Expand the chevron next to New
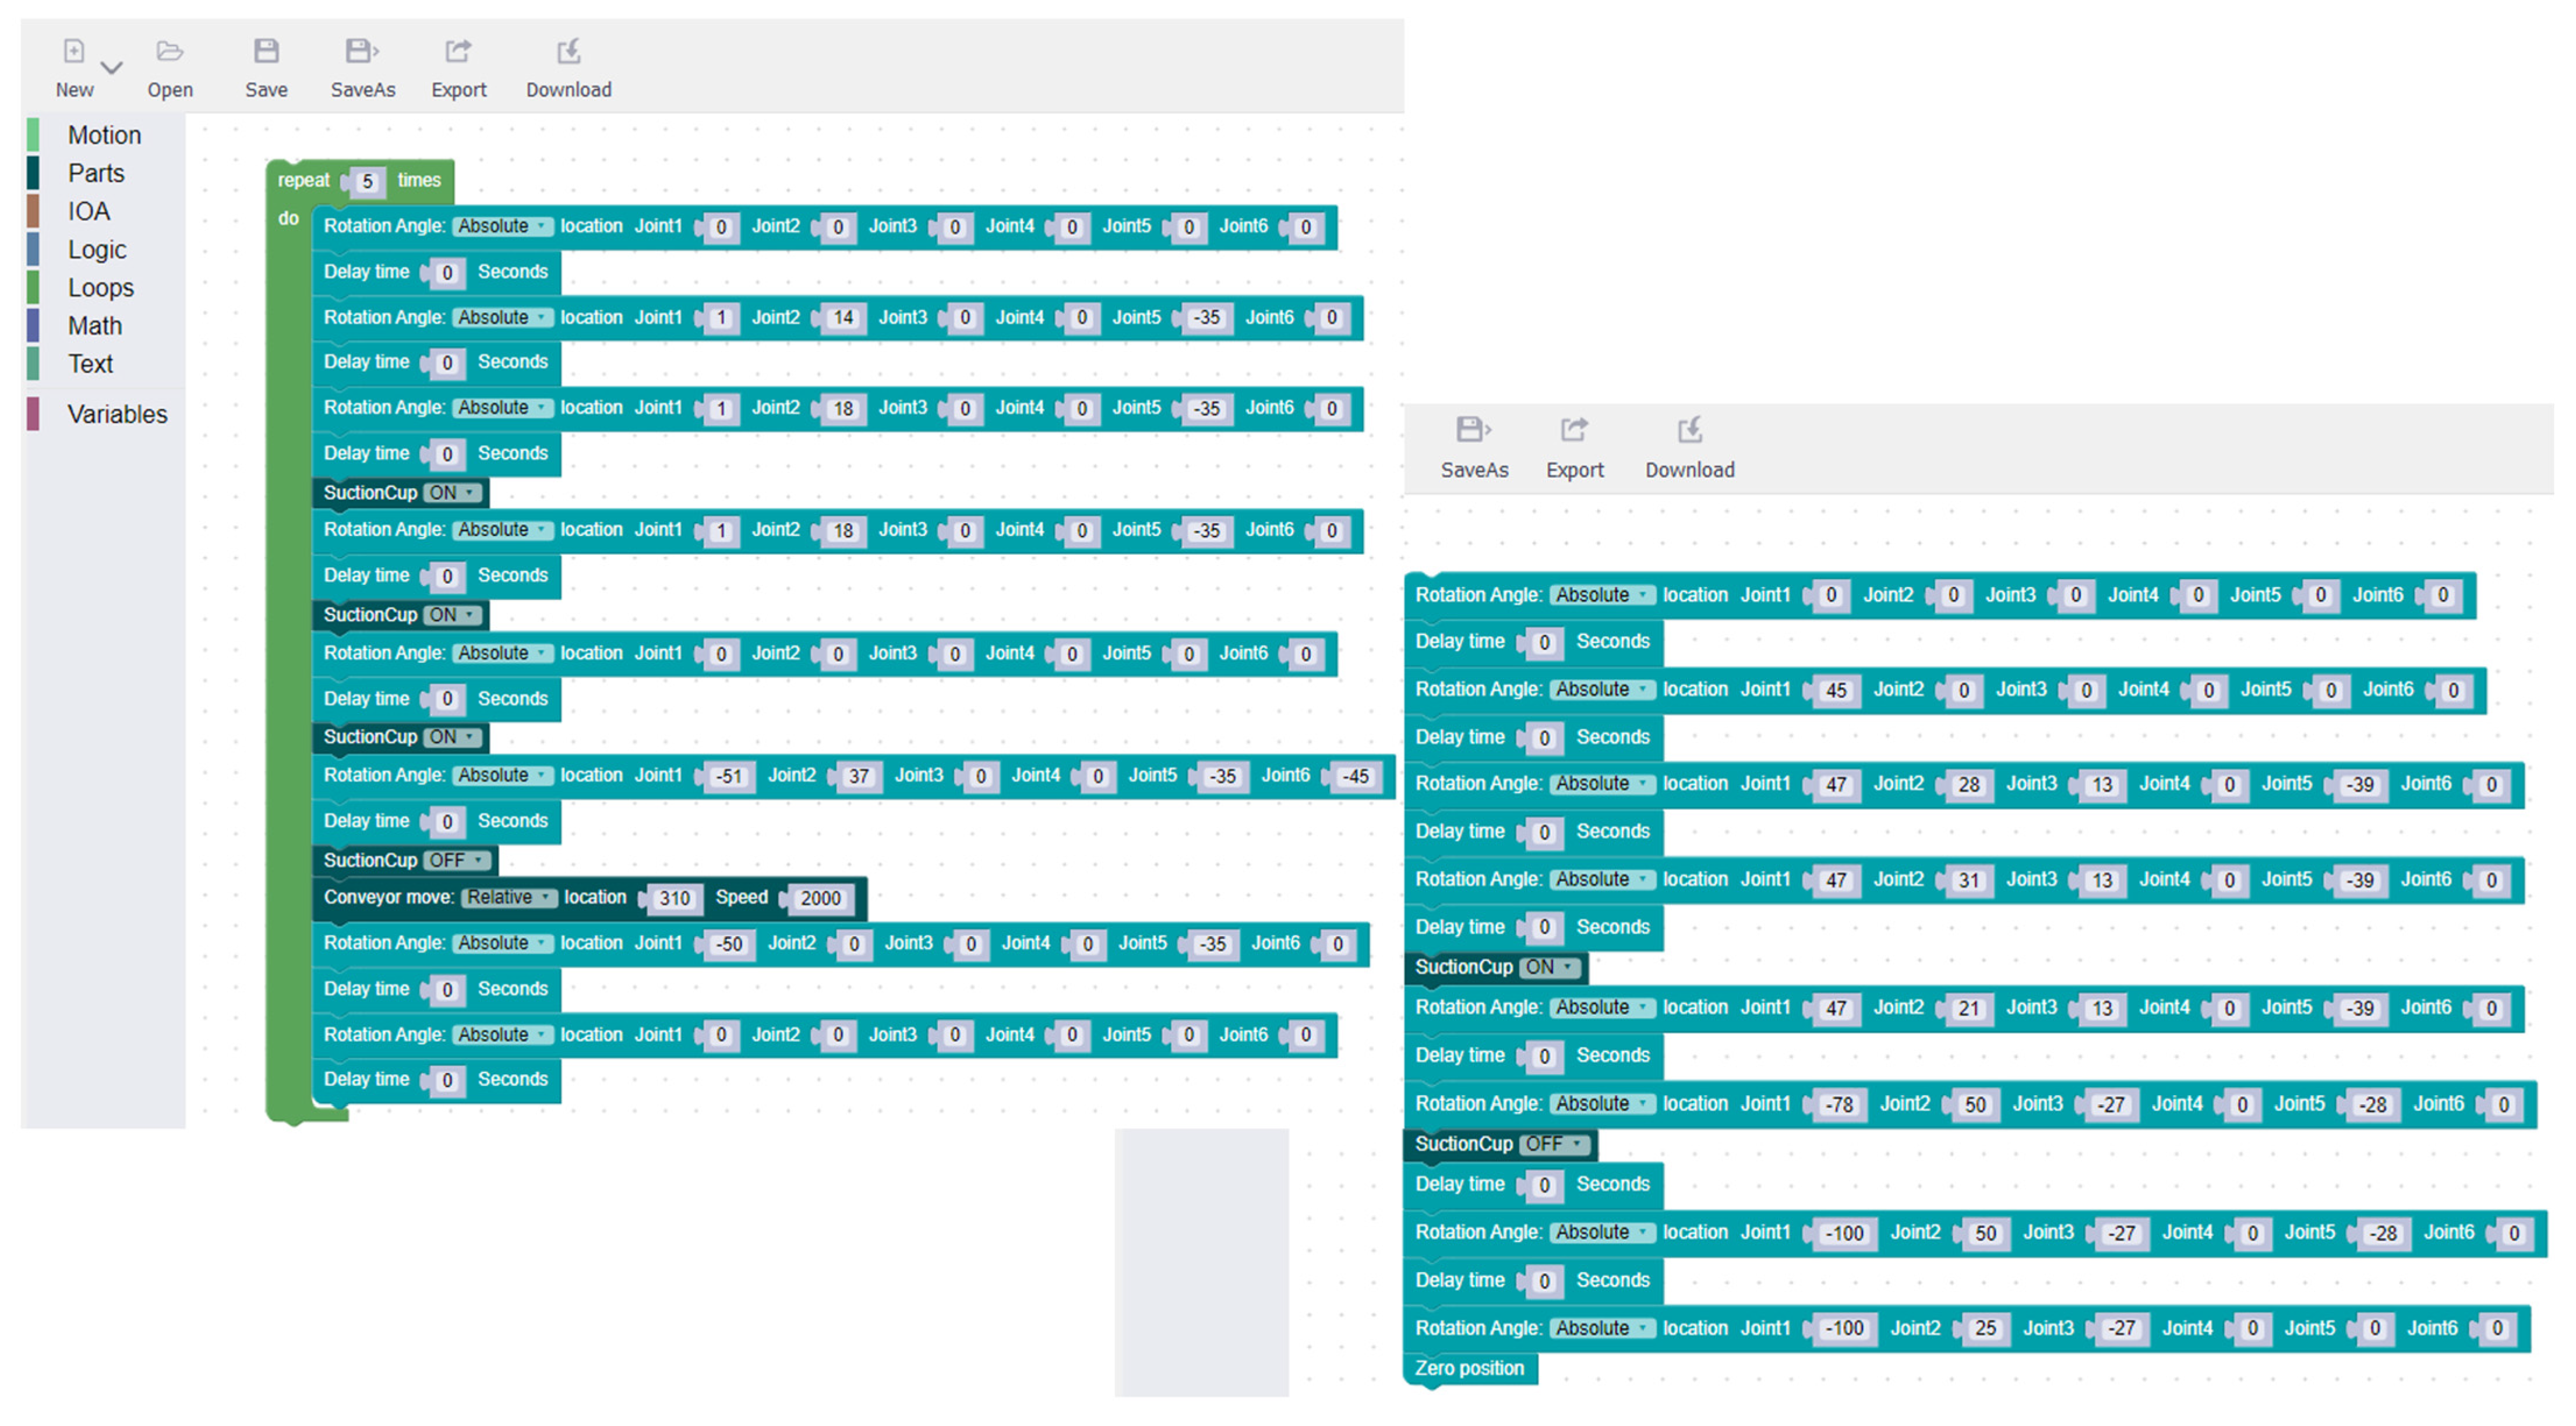Viewport: 2576px width, 1426px height. pyautogui.click(x=112, y=68)
